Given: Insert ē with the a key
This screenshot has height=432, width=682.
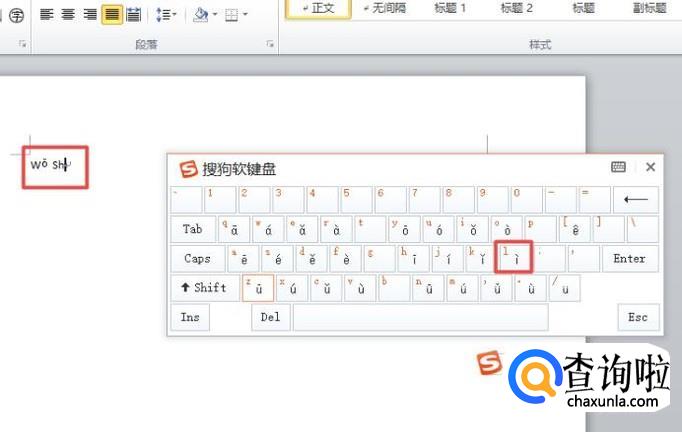Looking at the screenshot, I should 243,259.
